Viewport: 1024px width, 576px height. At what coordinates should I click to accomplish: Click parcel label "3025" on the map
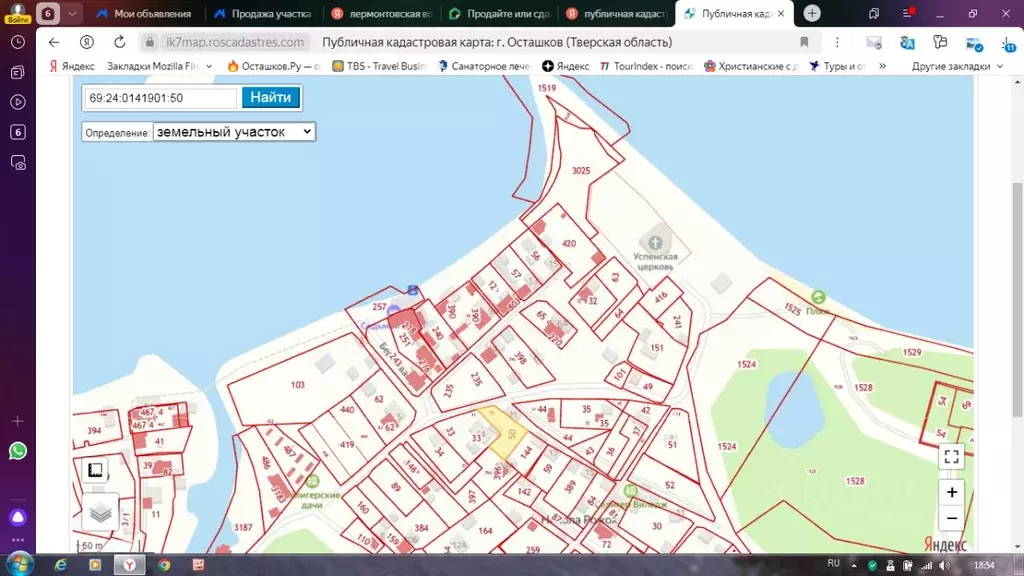point(581,170)
